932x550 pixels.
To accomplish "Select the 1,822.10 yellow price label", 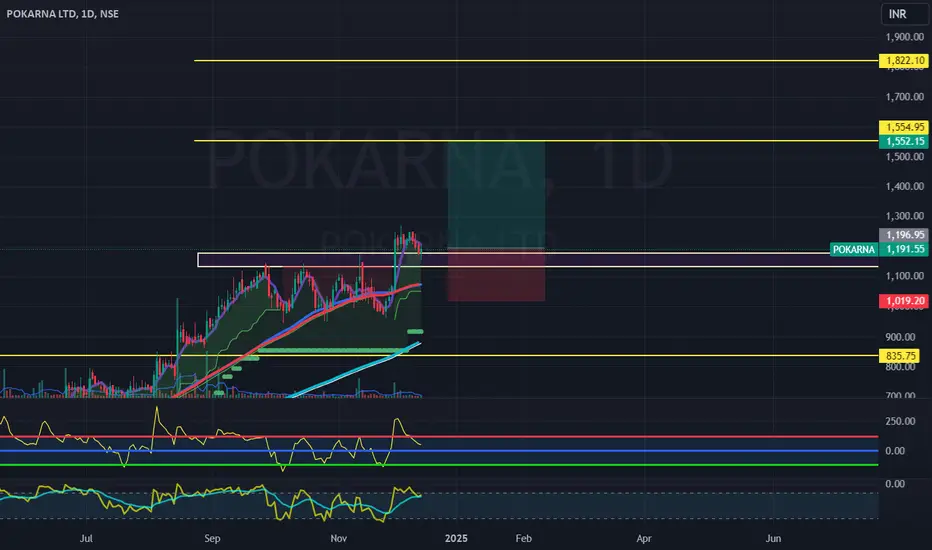I will pos(904,61).
